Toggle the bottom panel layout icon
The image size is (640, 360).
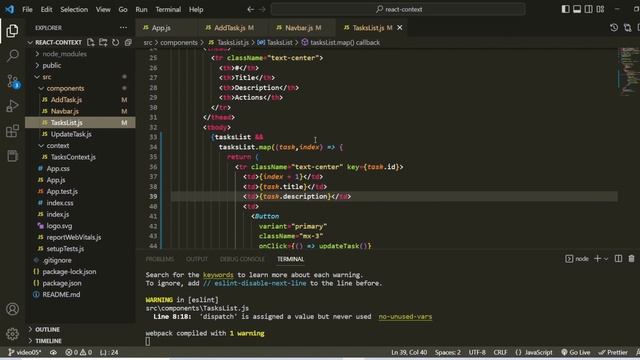[577, 9]
